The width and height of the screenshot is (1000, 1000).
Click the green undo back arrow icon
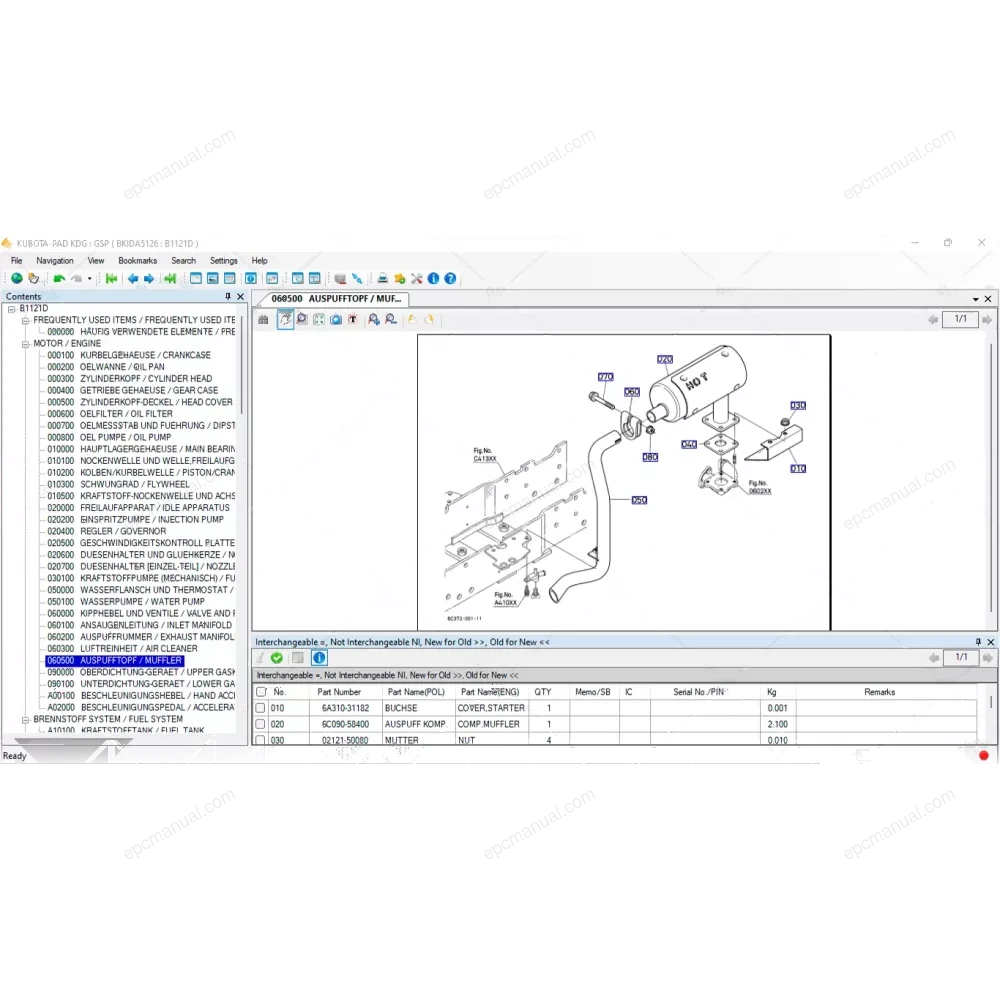59,279
